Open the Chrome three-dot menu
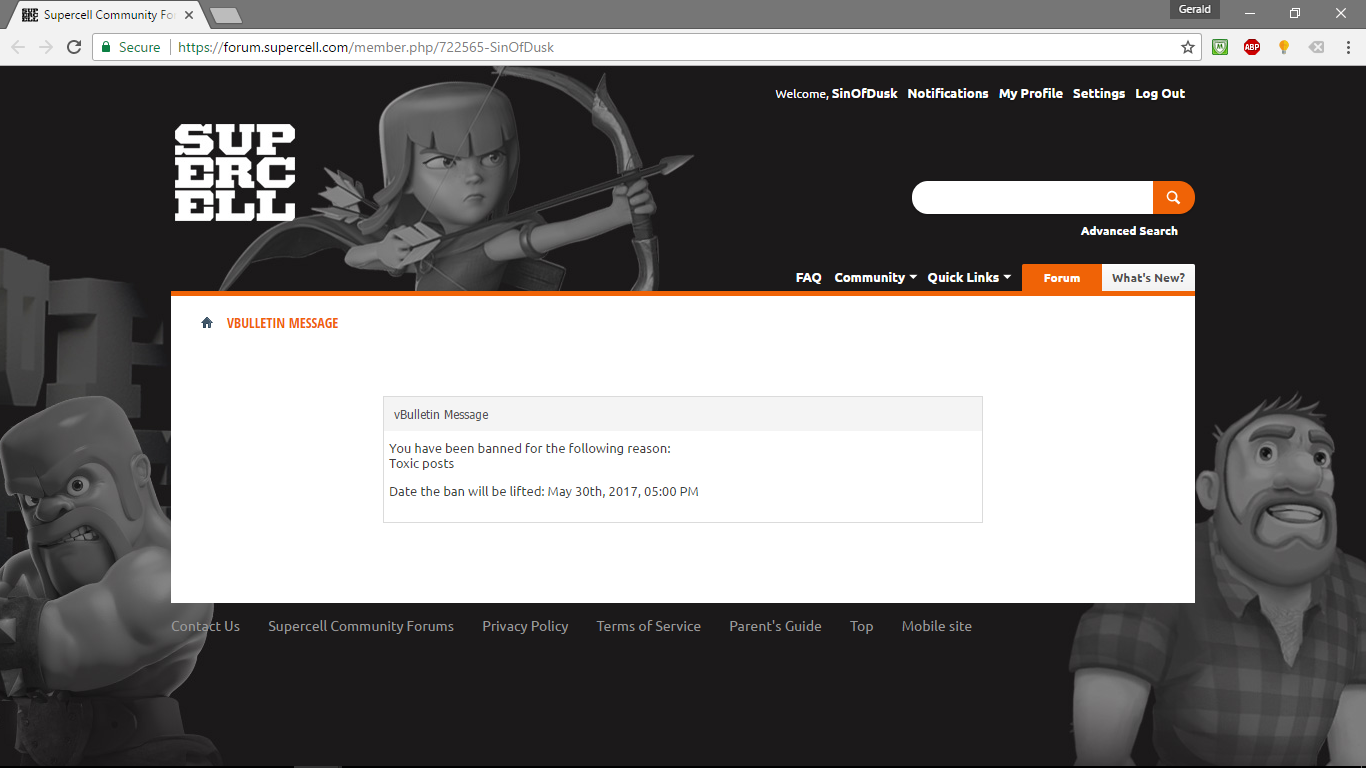 click(x=1348, y=47)
